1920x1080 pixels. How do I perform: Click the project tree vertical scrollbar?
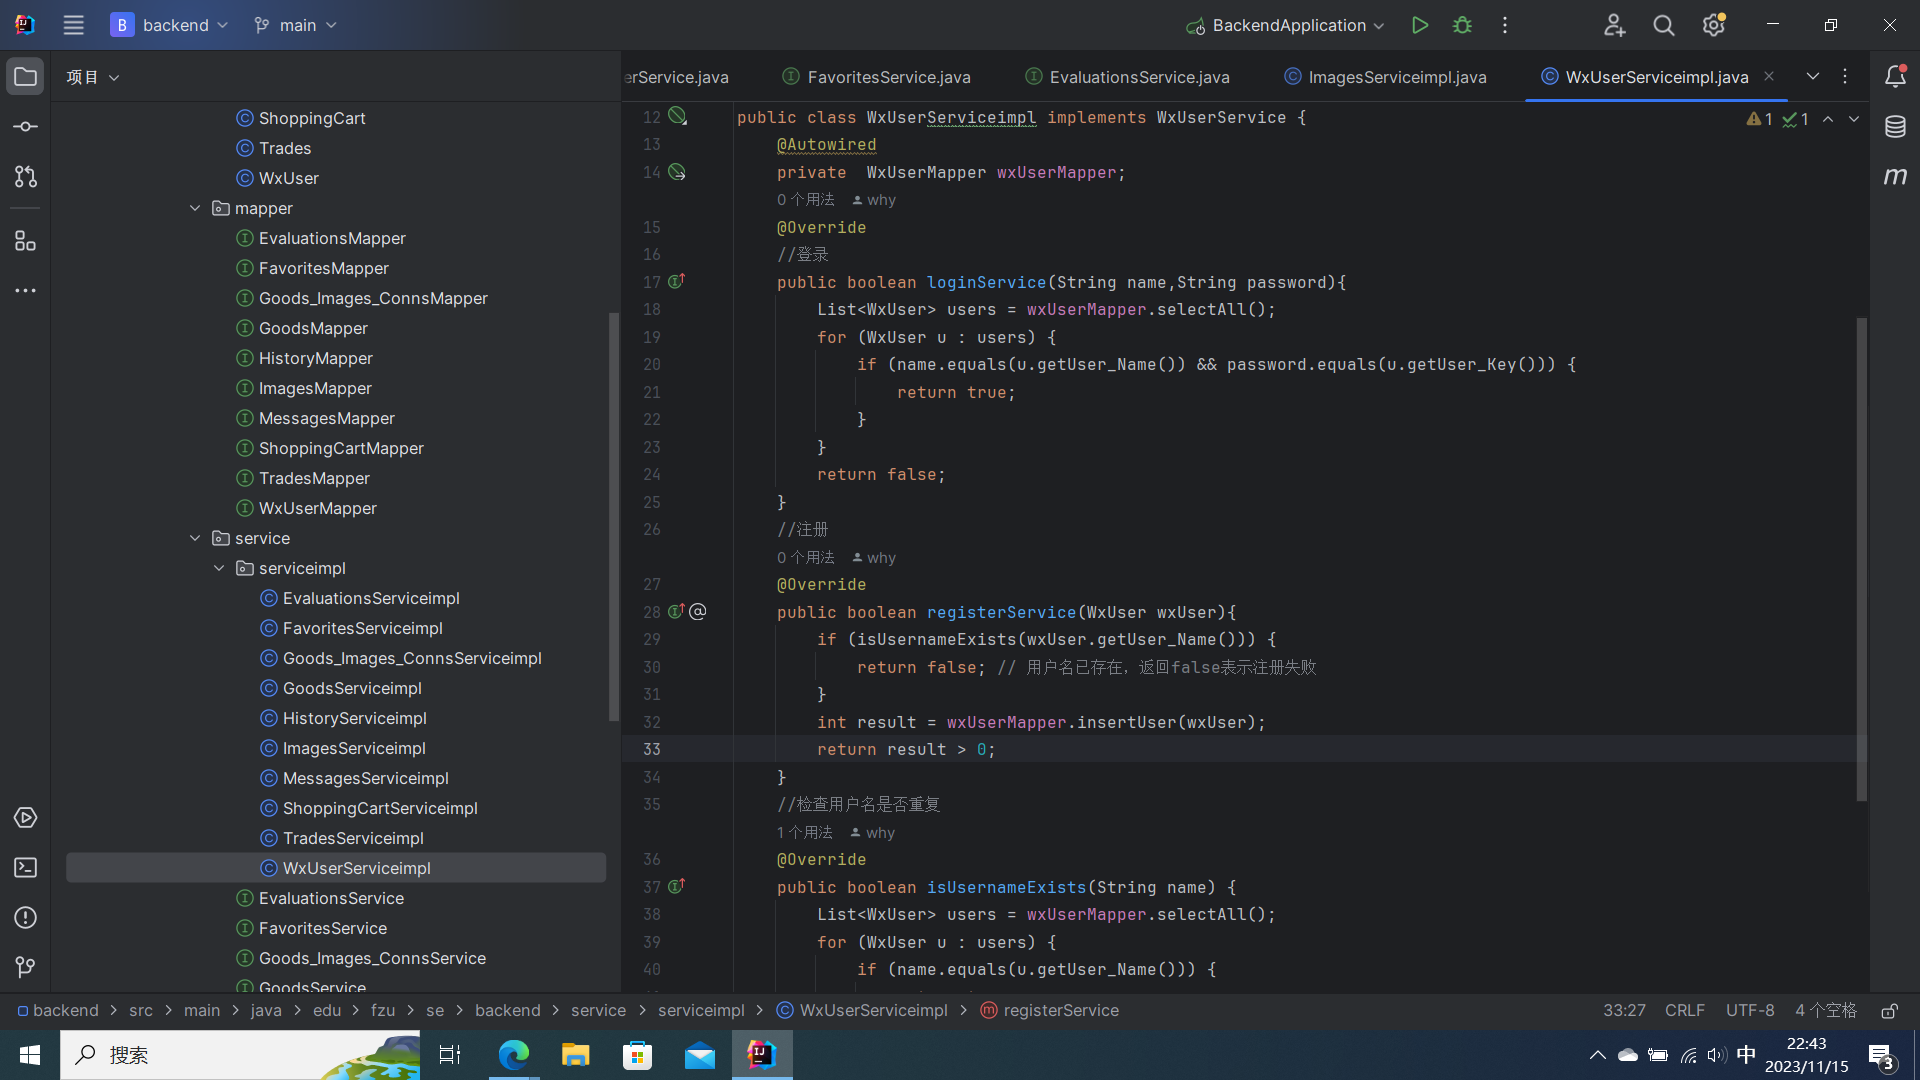click(614, 517)
